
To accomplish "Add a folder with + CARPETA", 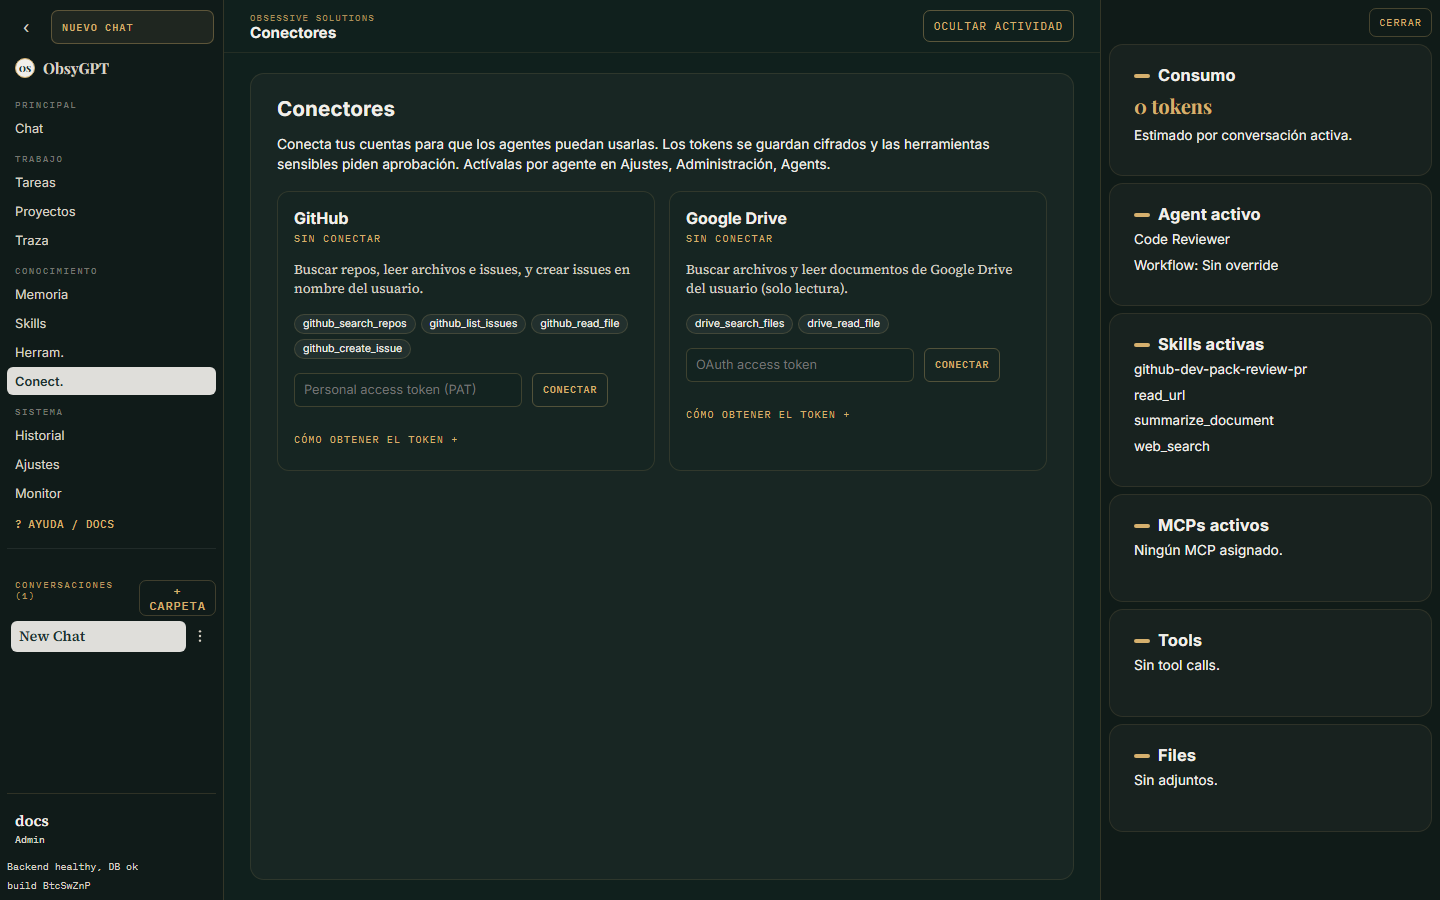I will coord(177,598).
